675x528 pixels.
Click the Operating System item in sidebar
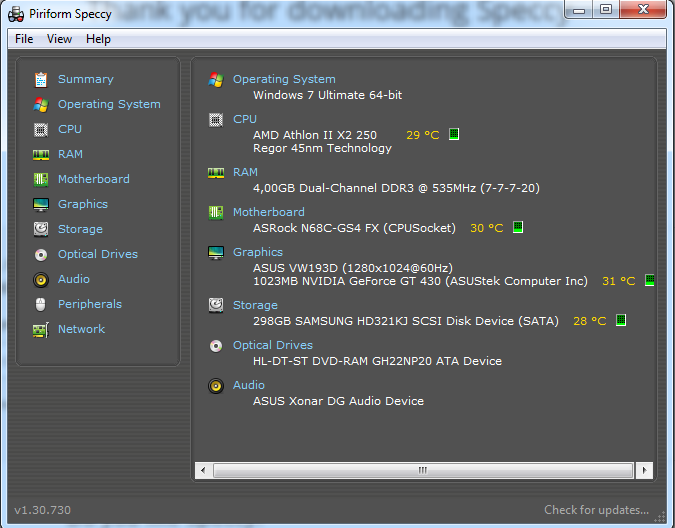click(109, 104)
